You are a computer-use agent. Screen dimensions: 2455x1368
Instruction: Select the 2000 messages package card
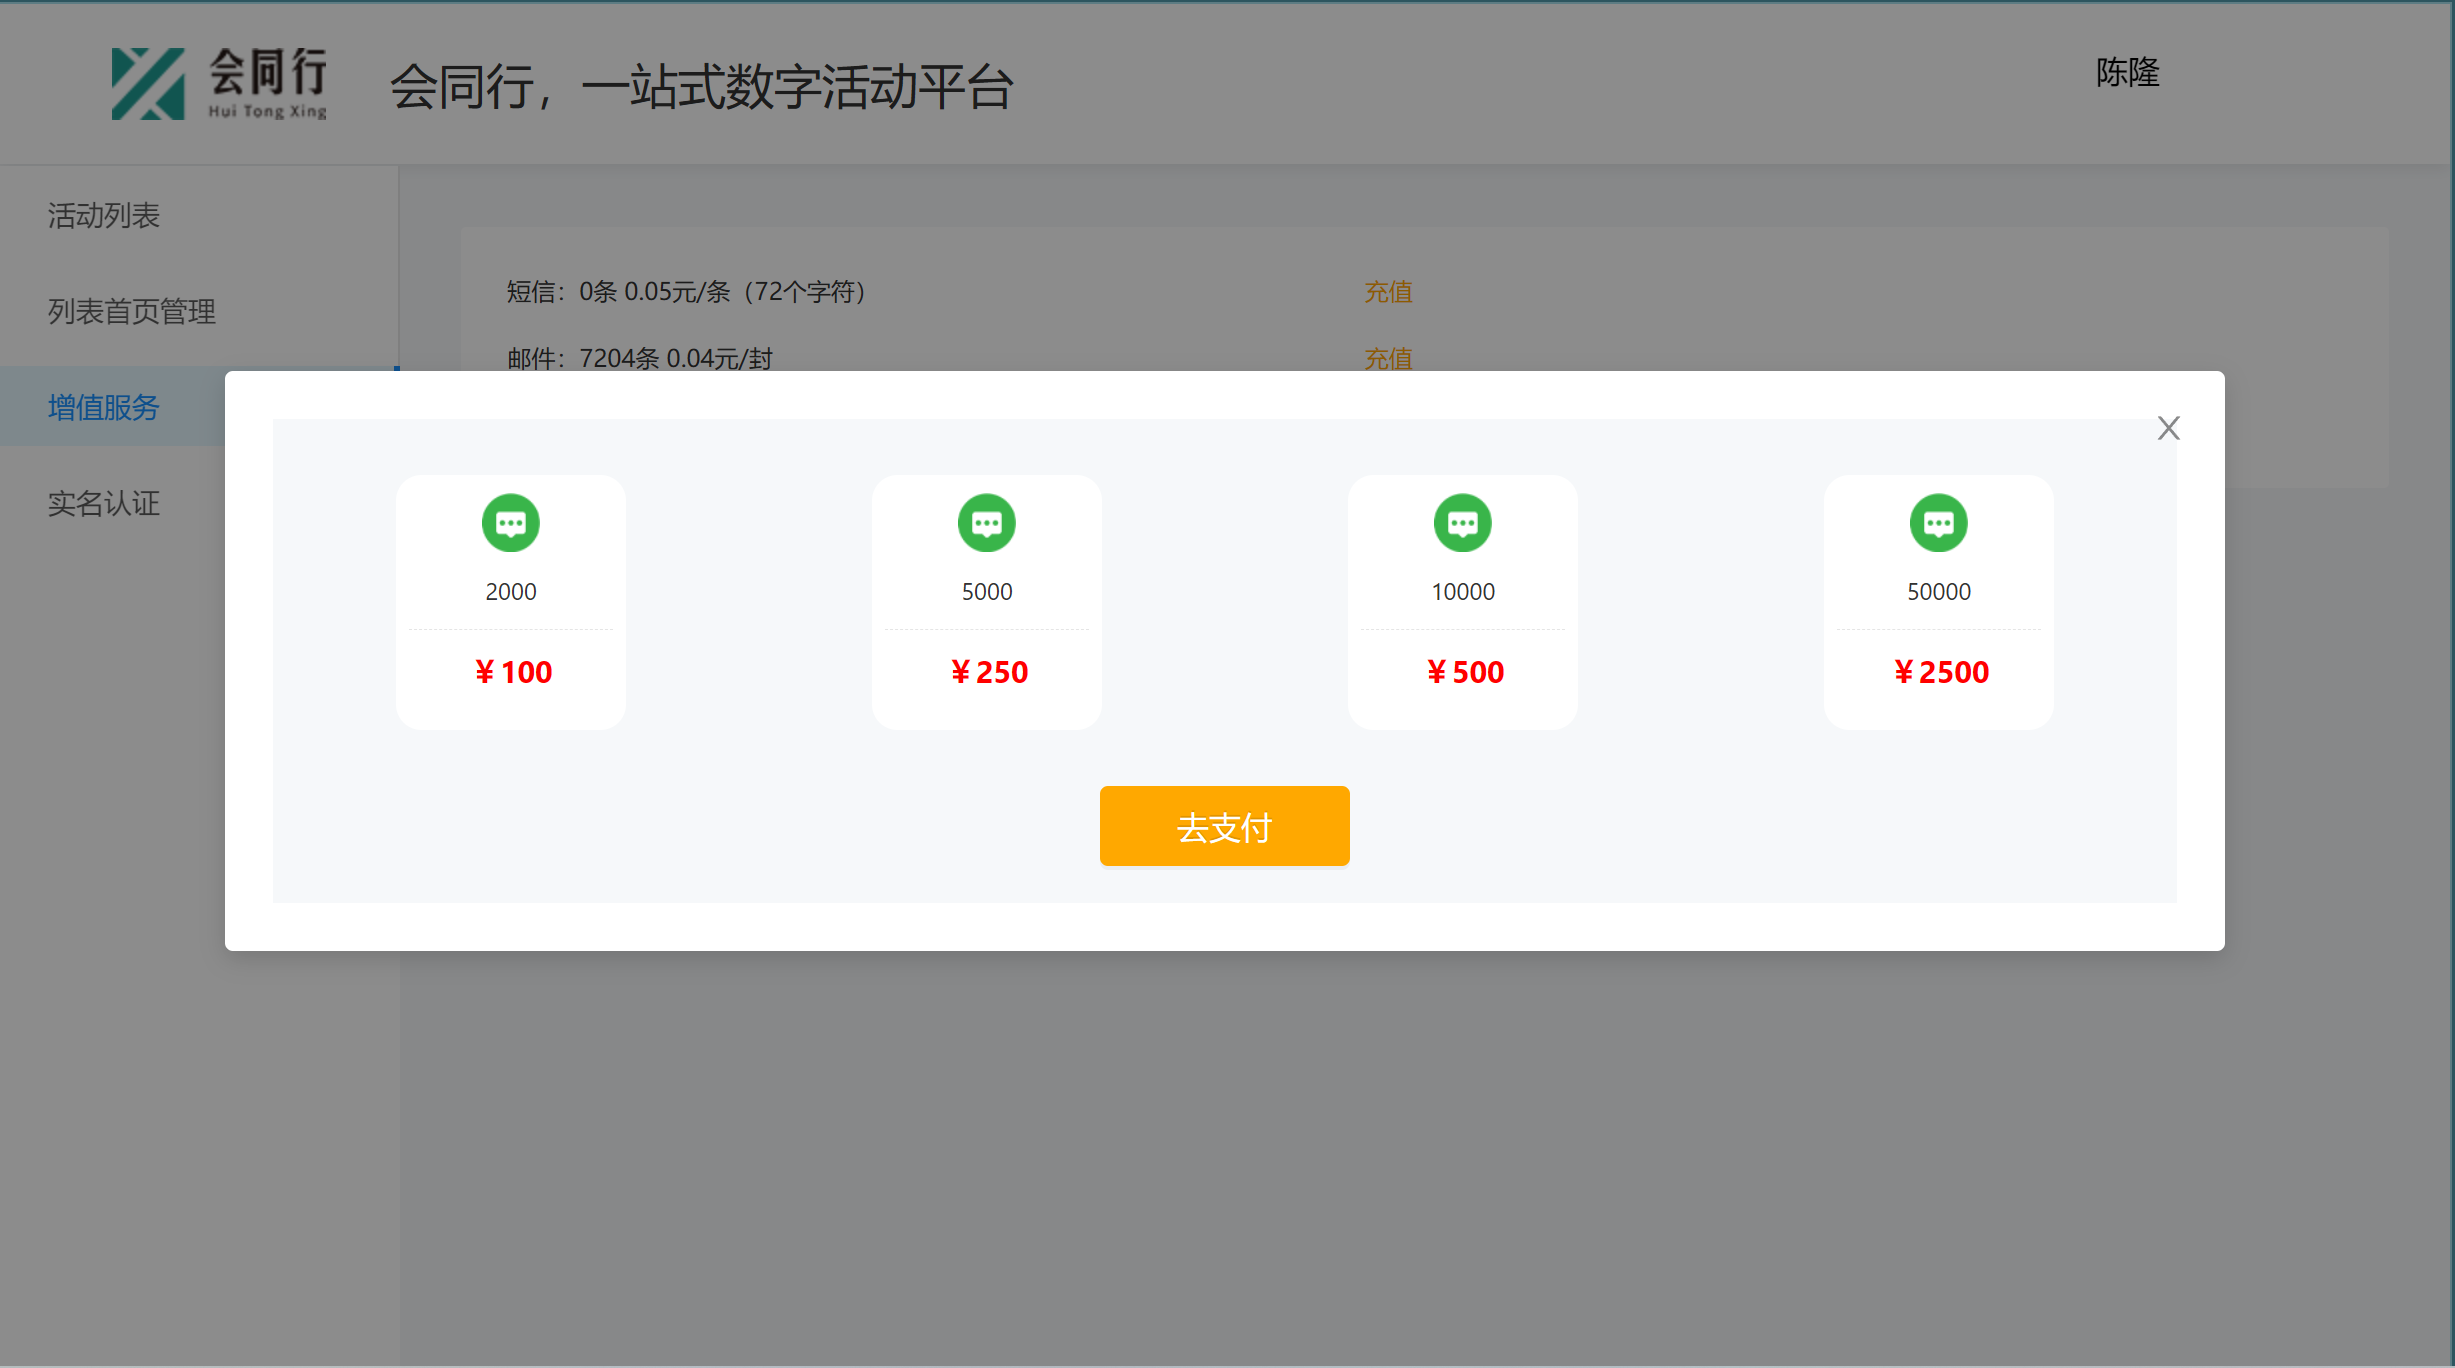click(x=511, y=602)
